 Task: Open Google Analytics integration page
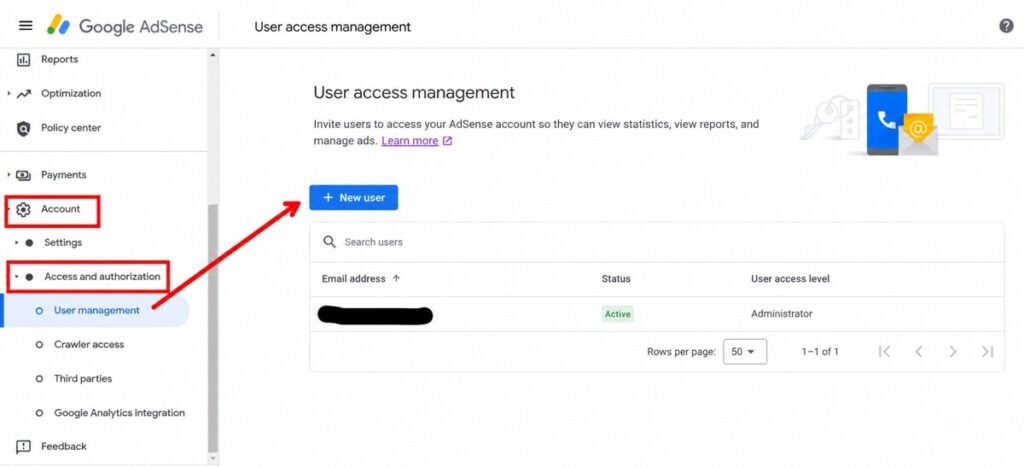point(120,413)
